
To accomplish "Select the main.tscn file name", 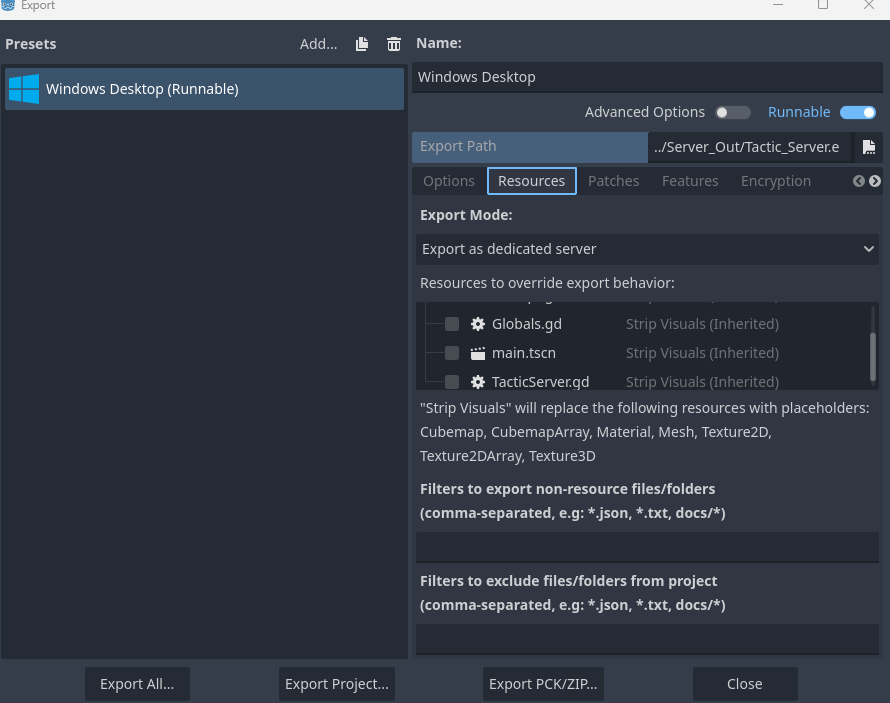I will 524,353.
